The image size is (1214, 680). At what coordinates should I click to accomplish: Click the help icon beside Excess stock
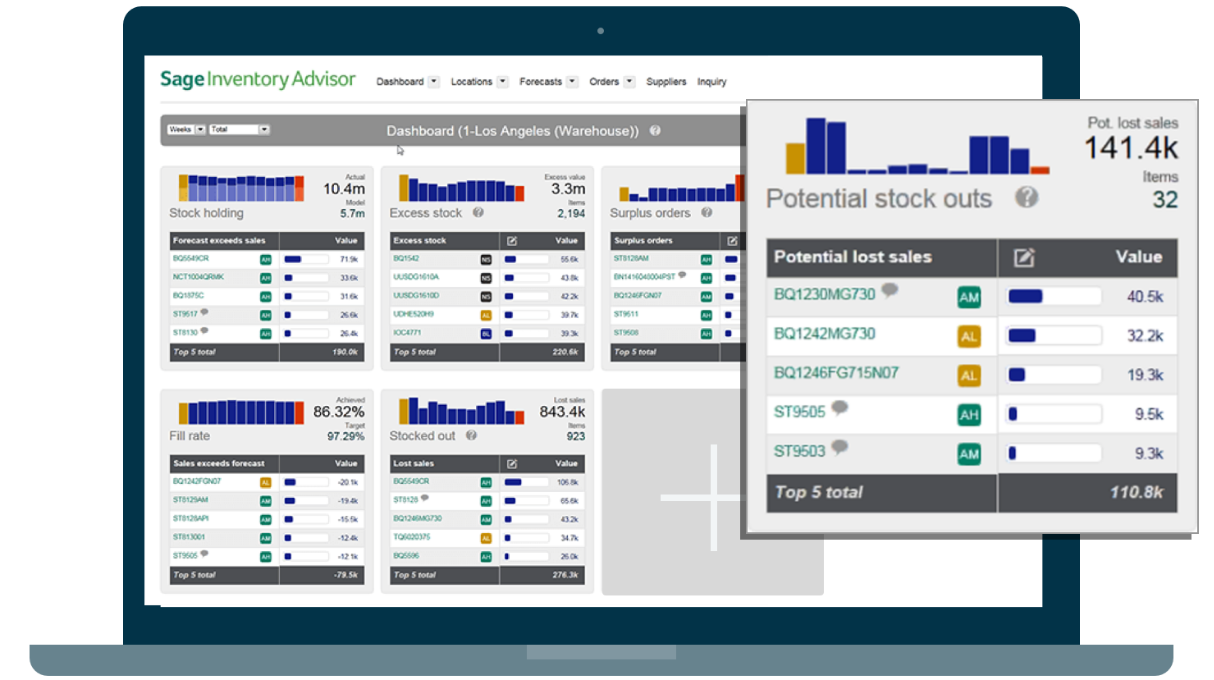478,213
